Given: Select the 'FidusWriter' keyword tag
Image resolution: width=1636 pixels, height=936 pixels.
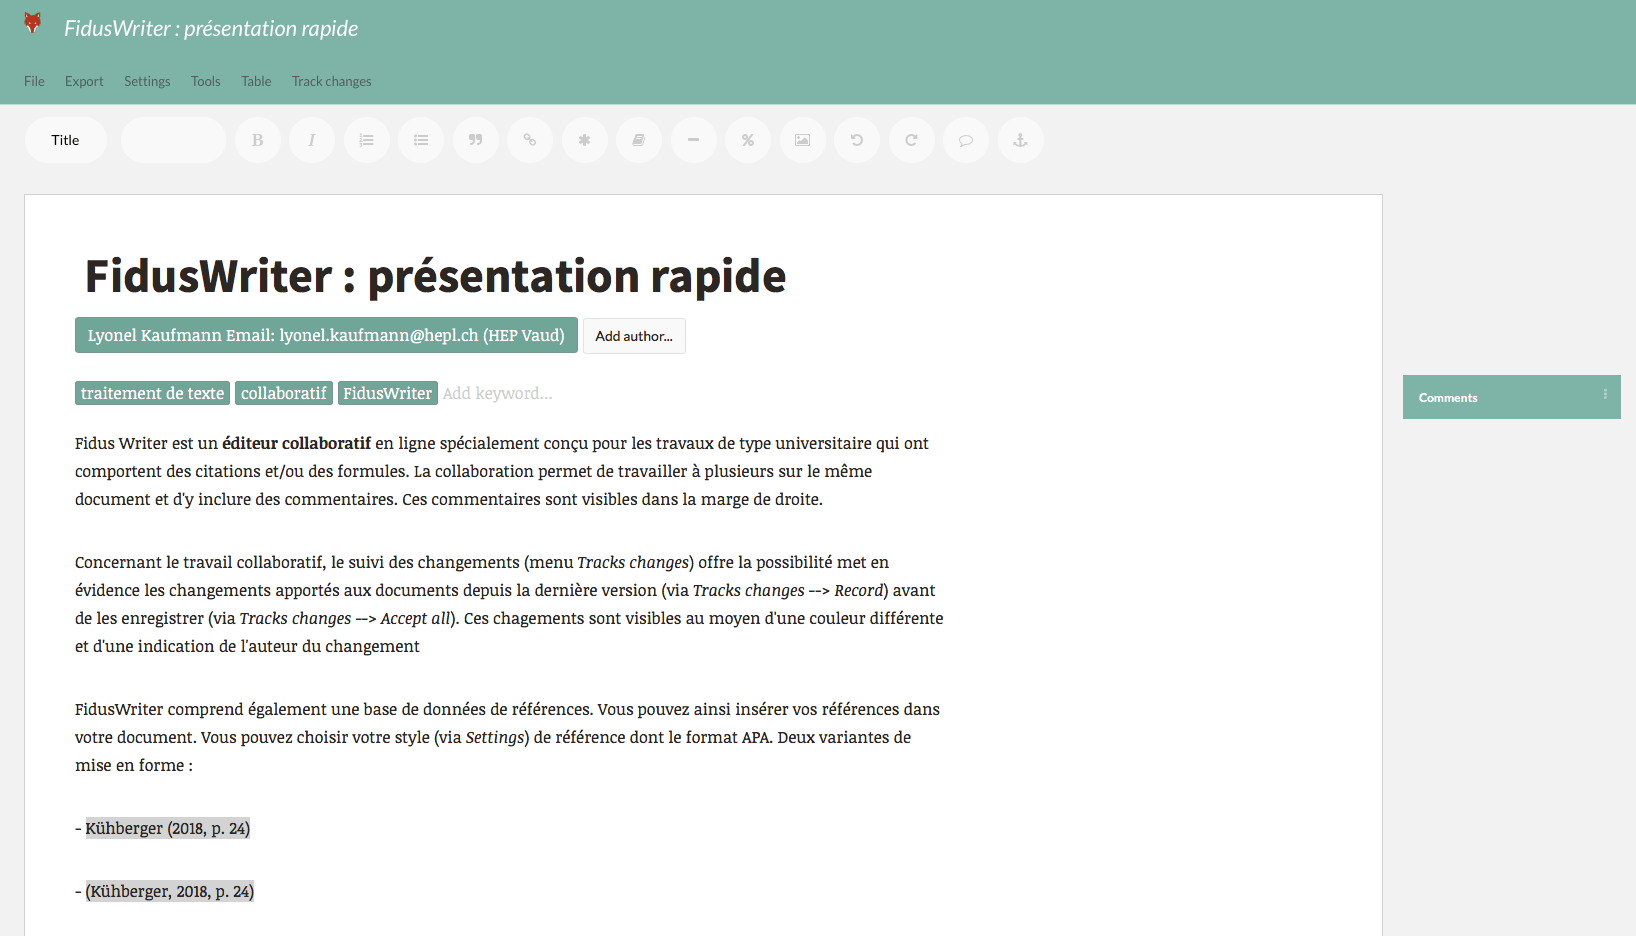Looking at the screenshot, I should (388, 393).
